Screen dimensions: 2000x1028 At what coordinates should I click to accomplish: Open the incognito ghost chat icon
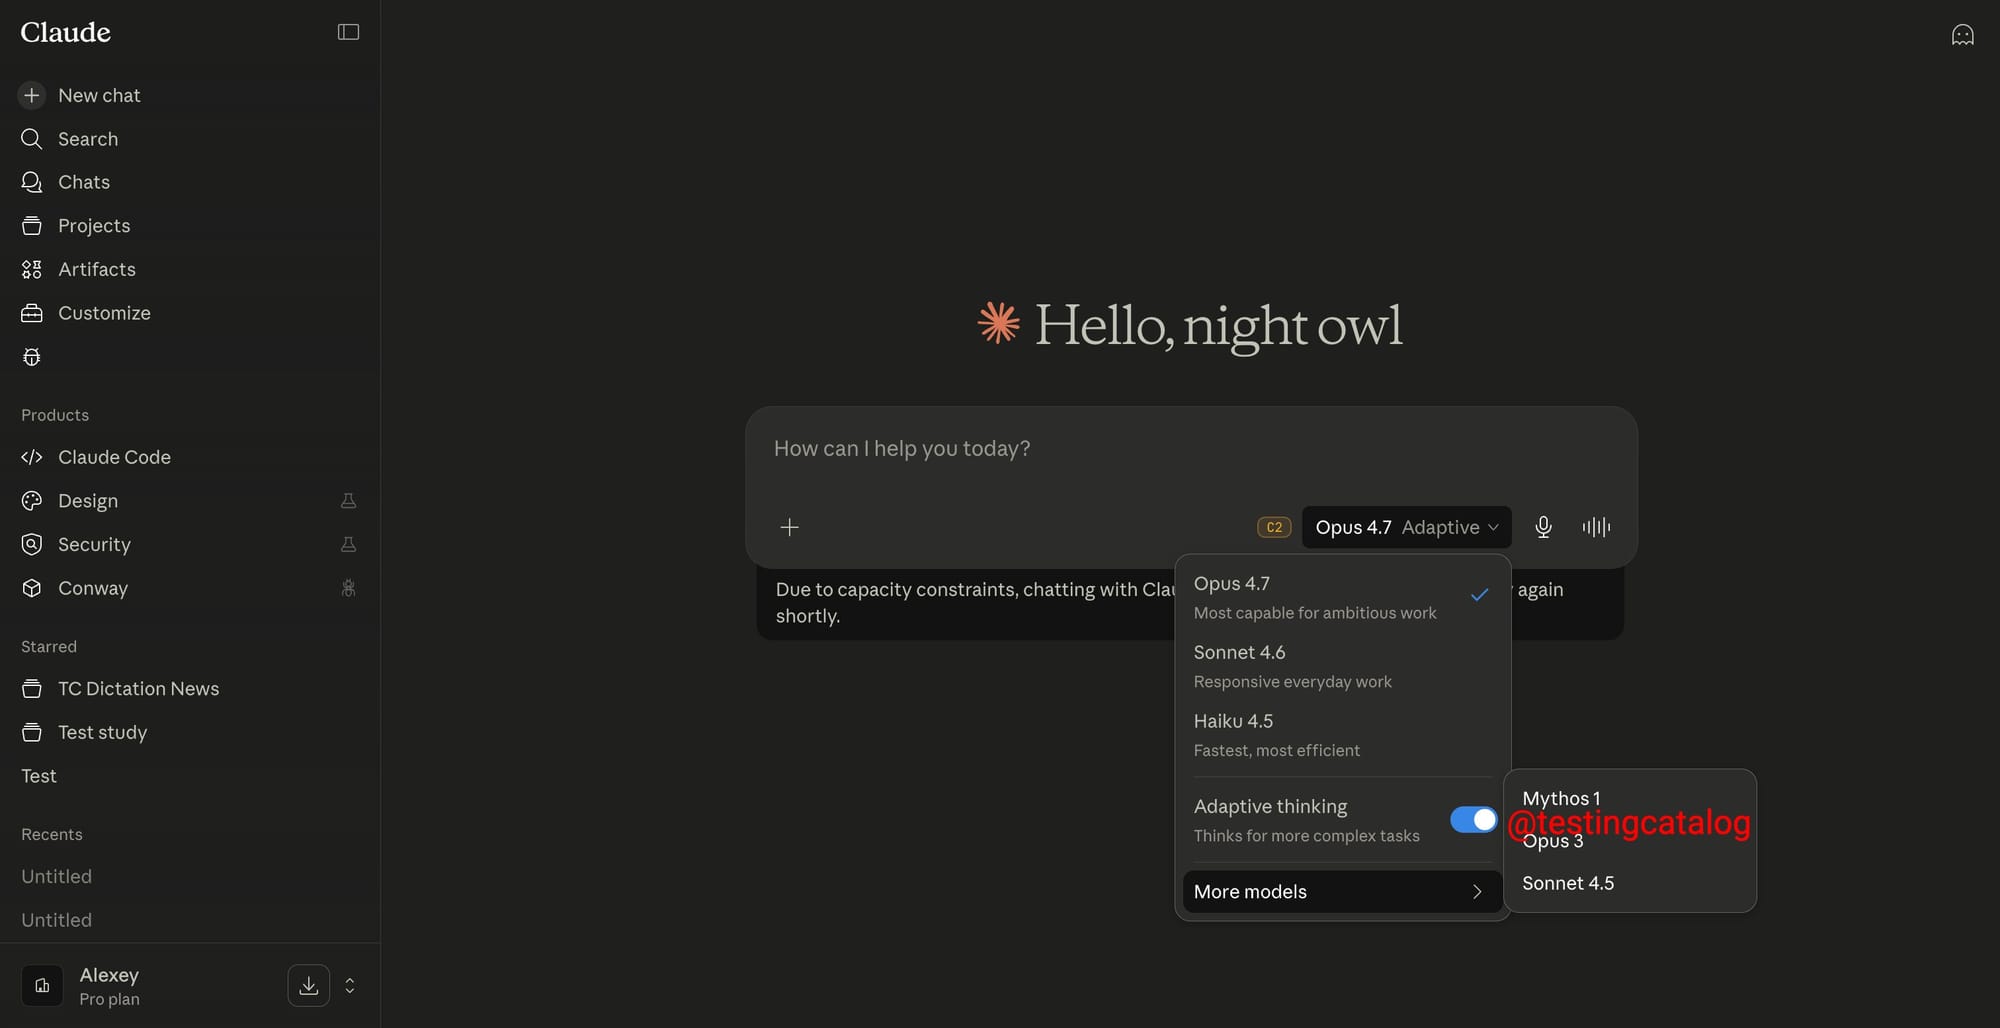[x=1962, y=35]
